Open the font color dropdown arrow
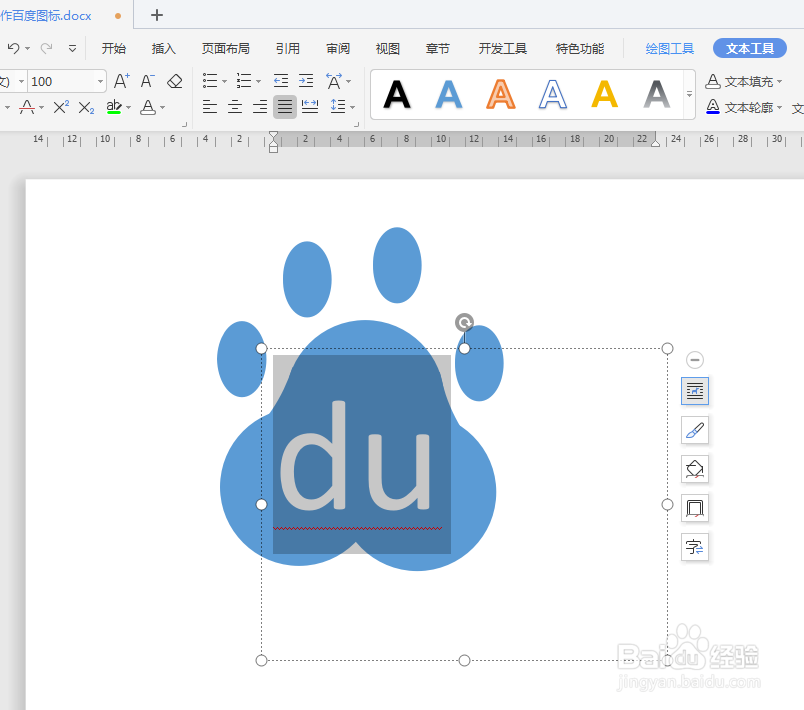The image size is (804, 710). click(163, 108)
